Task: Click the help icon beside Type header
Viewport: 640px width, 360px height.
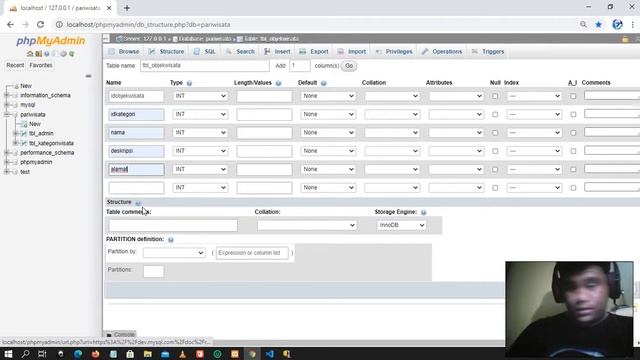Action: [x=189, y=83]
